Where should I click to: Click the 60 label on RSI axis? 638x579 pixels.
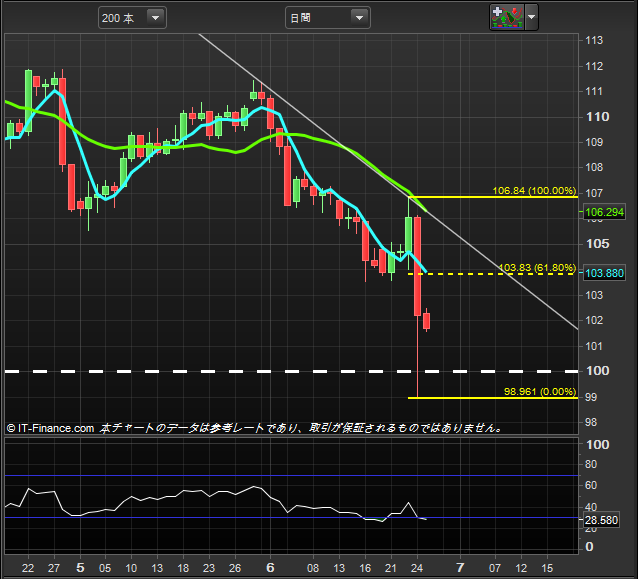(x=591, y=485)
